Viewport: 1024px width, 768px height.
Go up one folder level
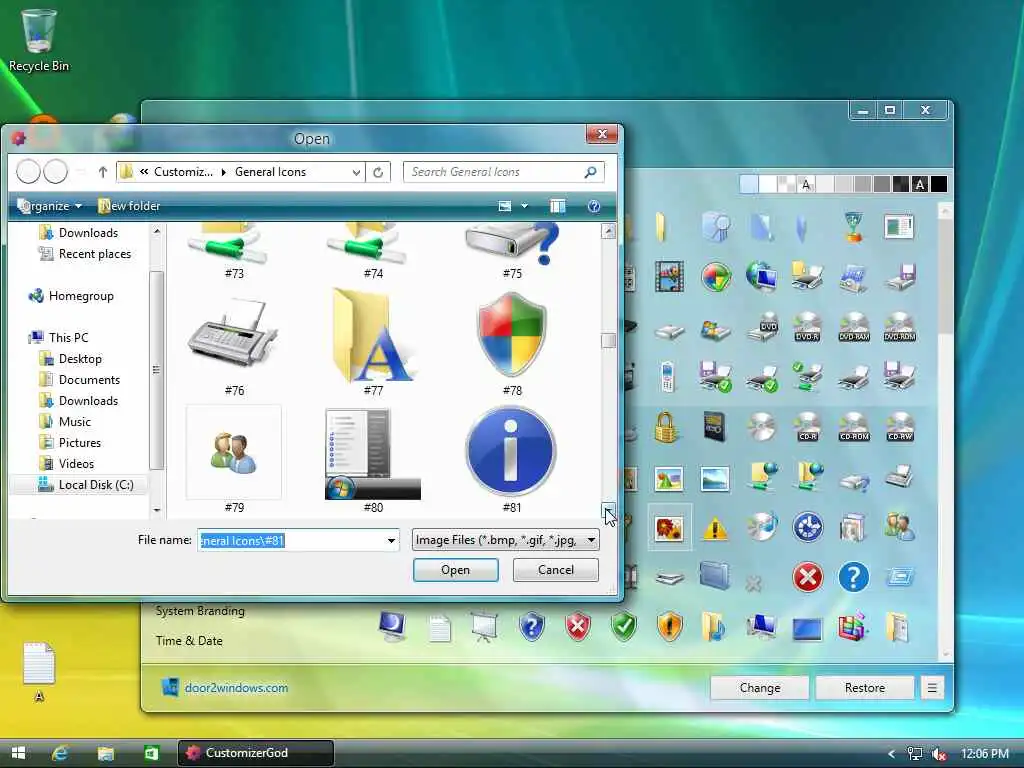pos(103,172)
